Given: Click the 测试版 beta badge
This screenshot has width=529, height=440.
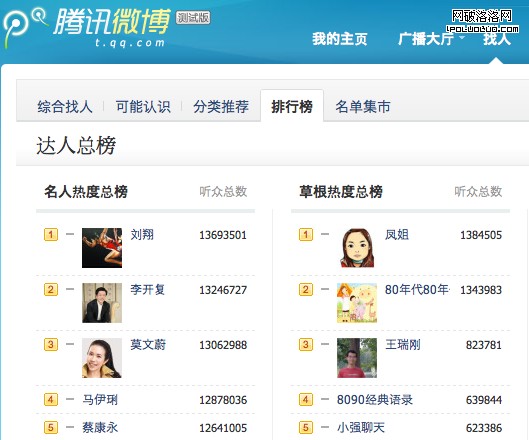Looking at the screenshot, I should tap(193, 18).
